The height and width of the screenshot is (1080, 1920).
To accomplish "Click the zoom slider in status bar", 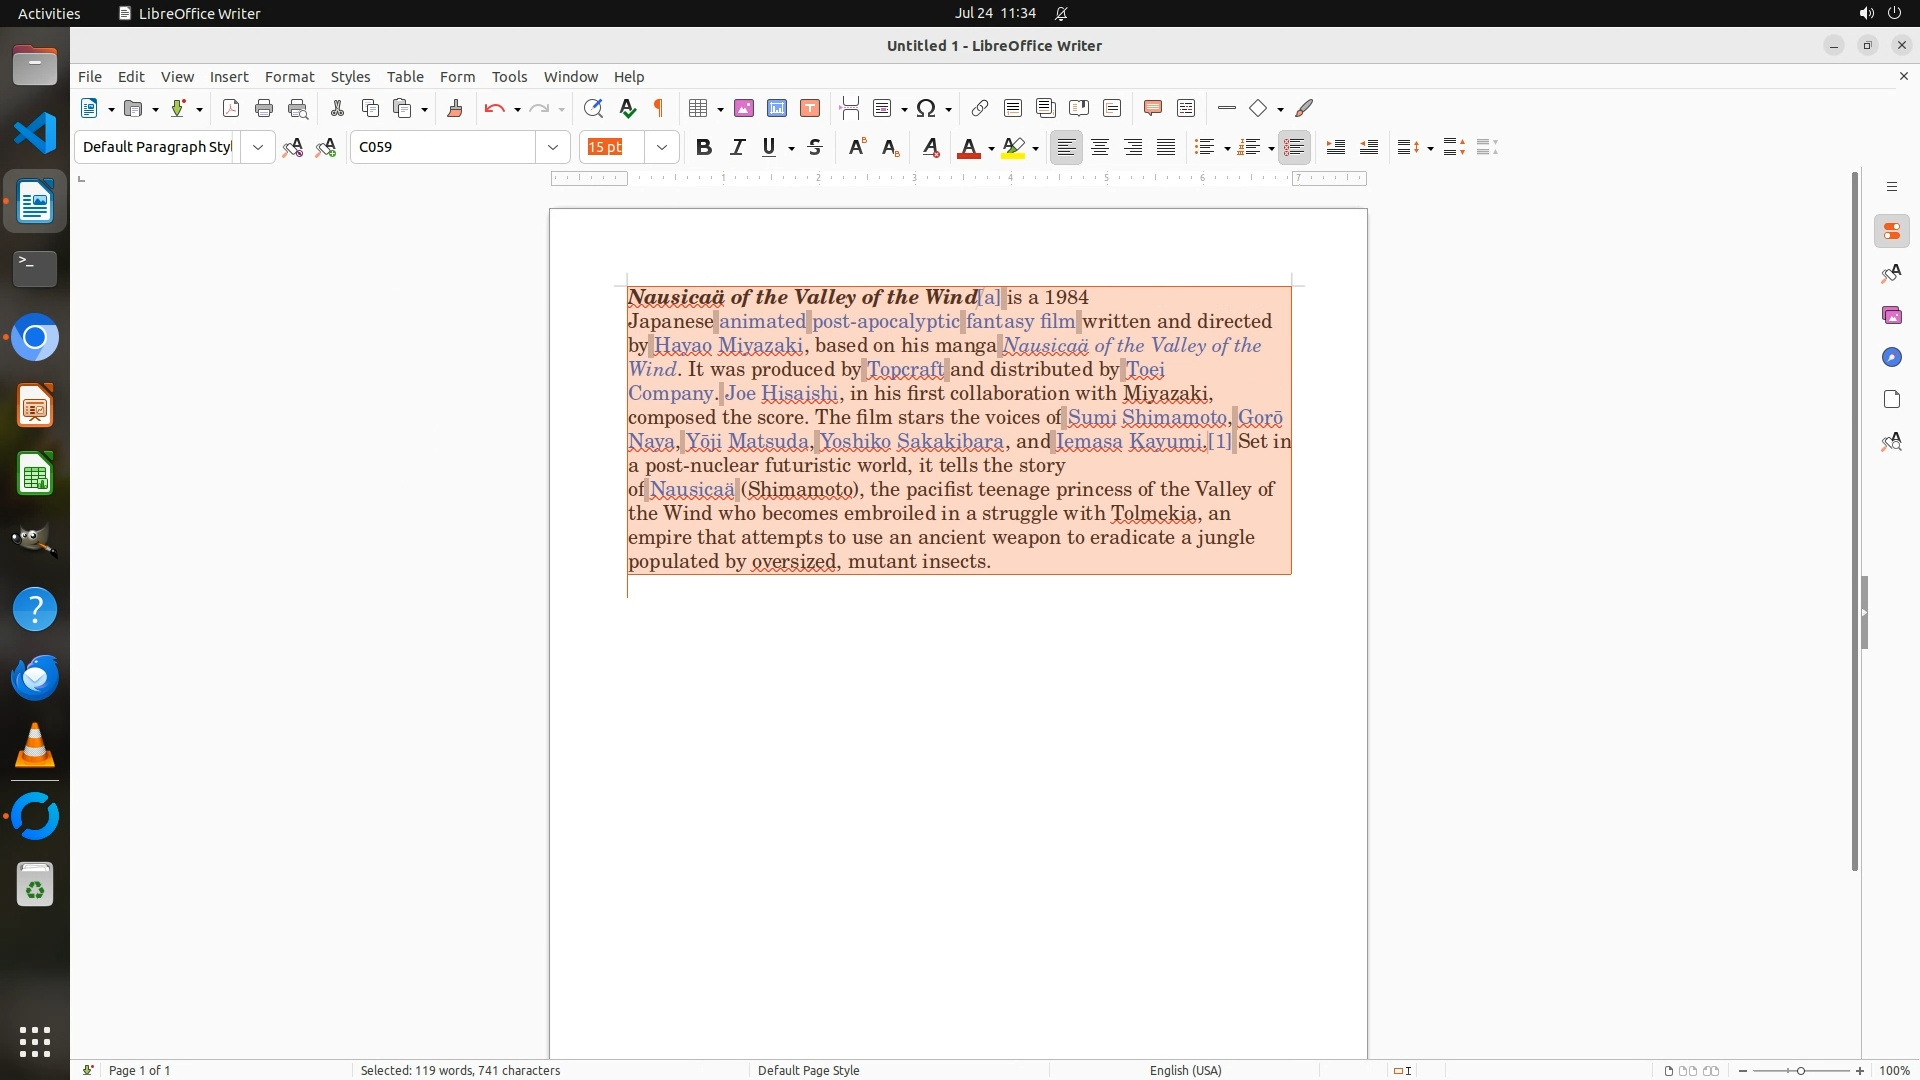I will coord(1800,1071).
